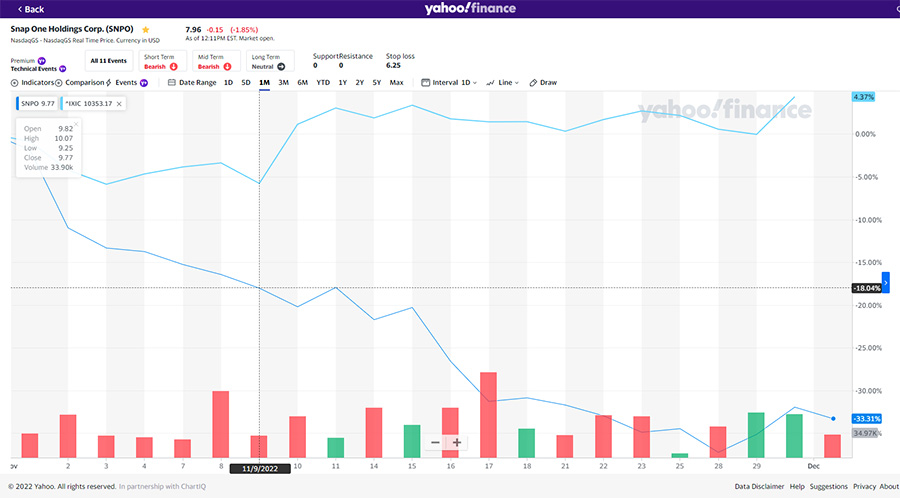Image resolution: width=900 pixels, height=498 pixels.
Task: Select the 1D date range
Action: click(228, 83)
